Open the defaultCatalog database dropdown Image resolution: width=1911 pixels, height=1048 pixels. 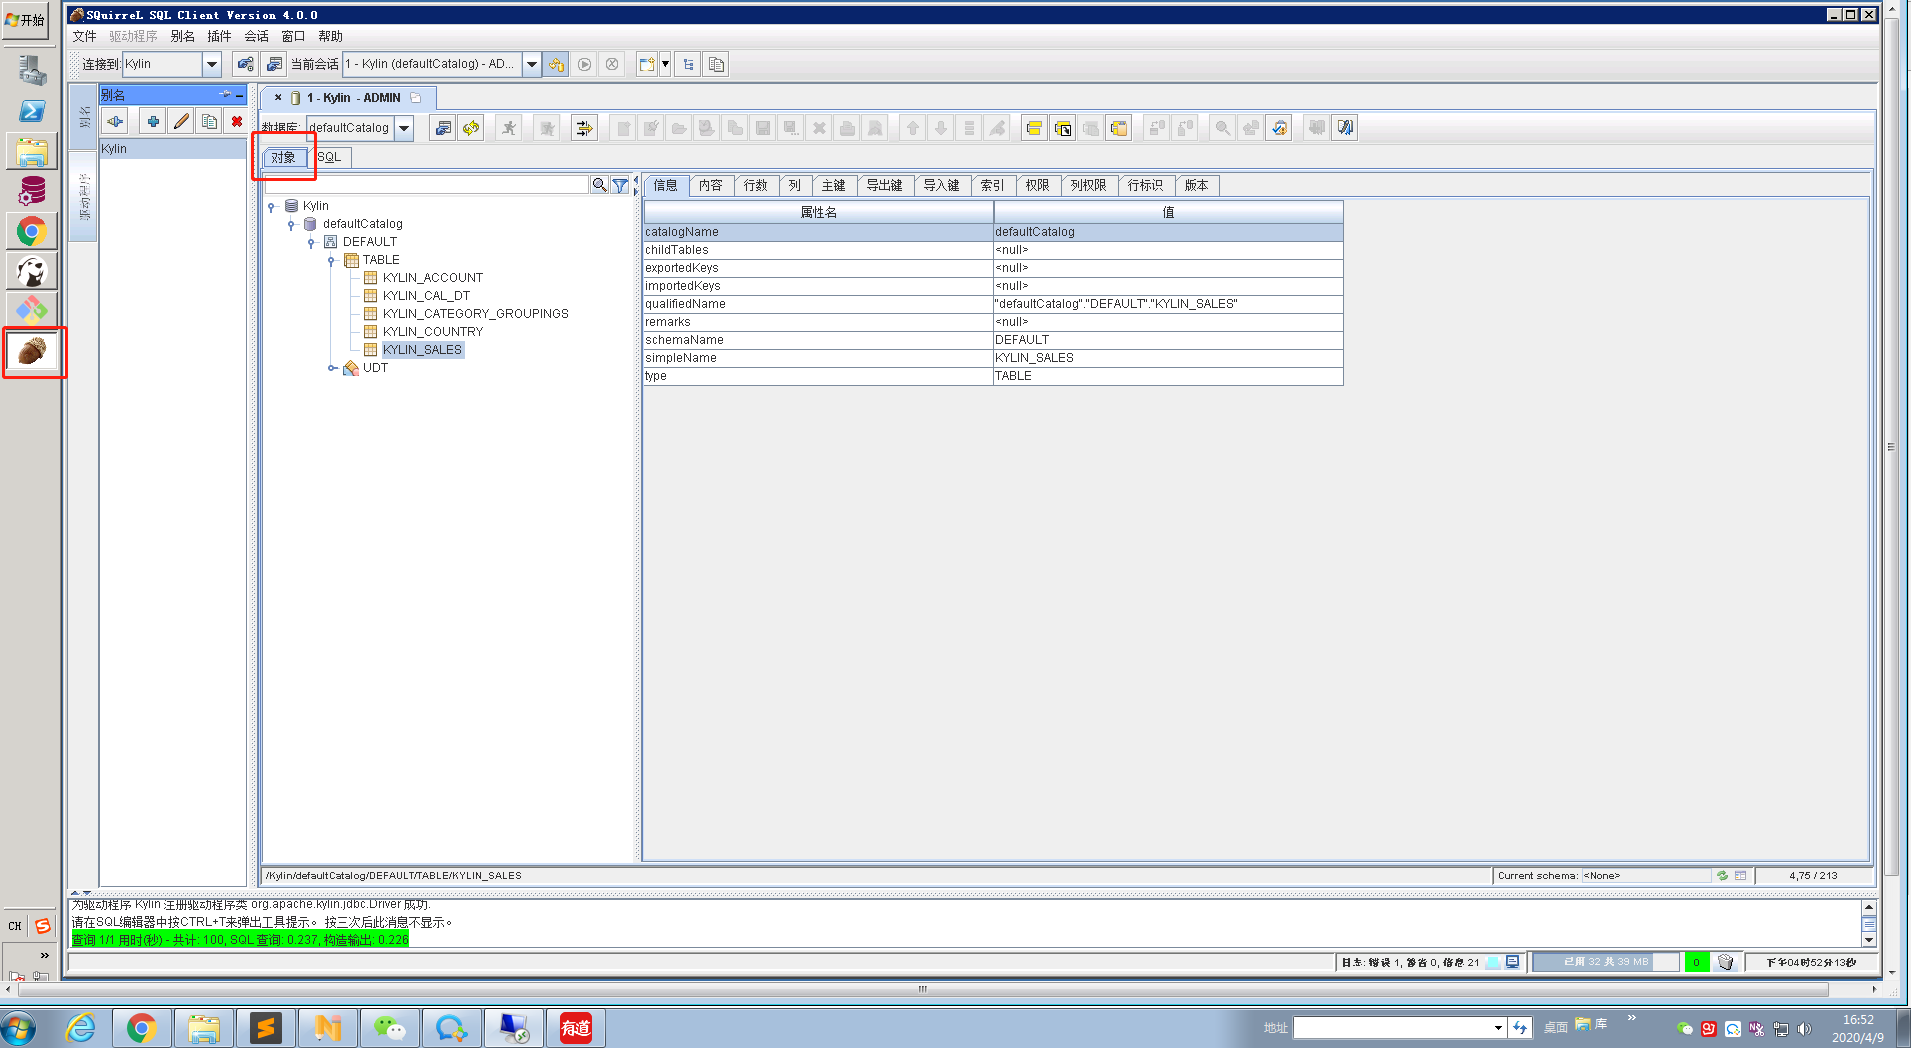[x=404, y=128]
